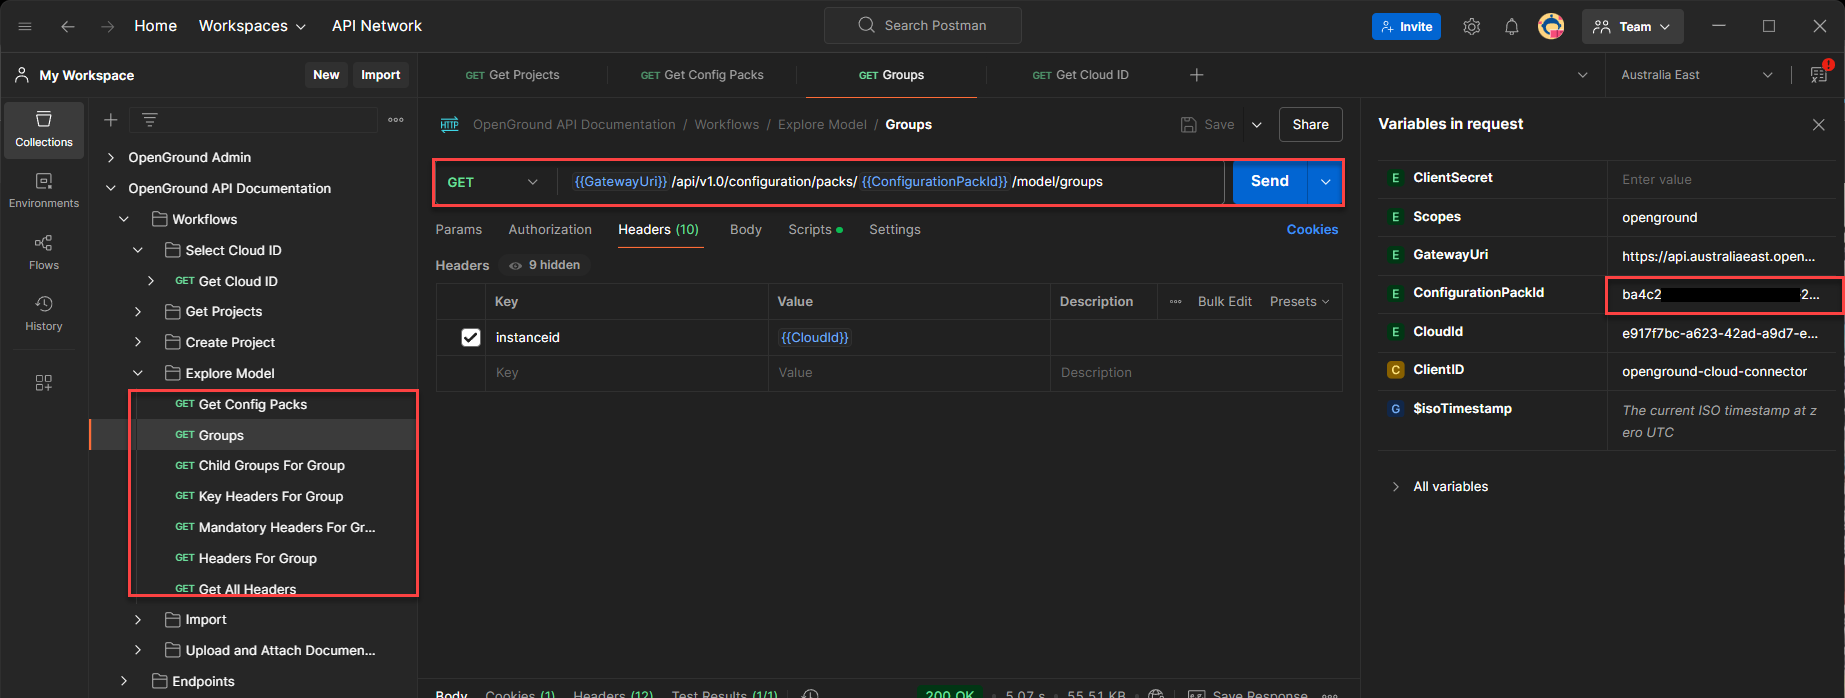Collapse the Workflows folder
Image resolution: width=1845 pixels, height=698 pixels.
(124, 220)
